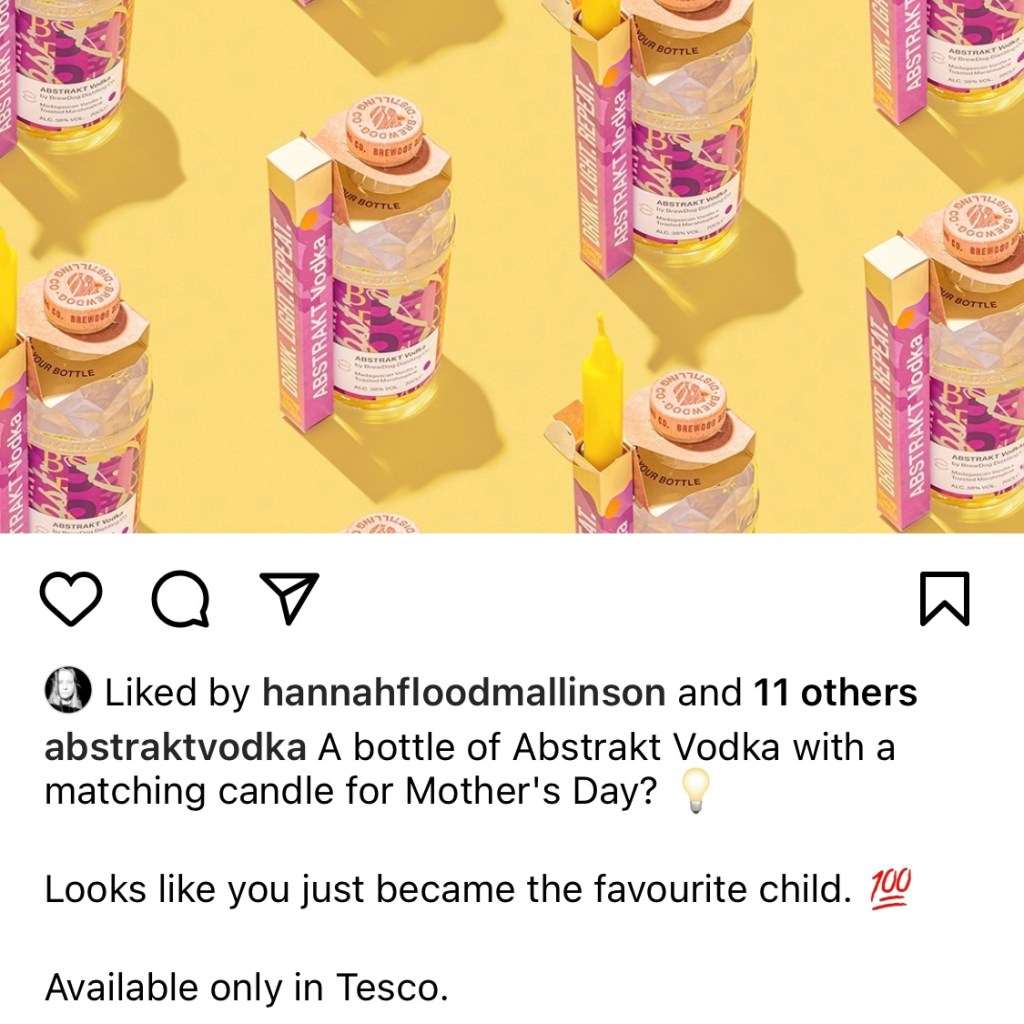The width and height of the screenshot is (1024, 1024).
Task: View the 11 others who liked
Action: click(x=835, y=692)
